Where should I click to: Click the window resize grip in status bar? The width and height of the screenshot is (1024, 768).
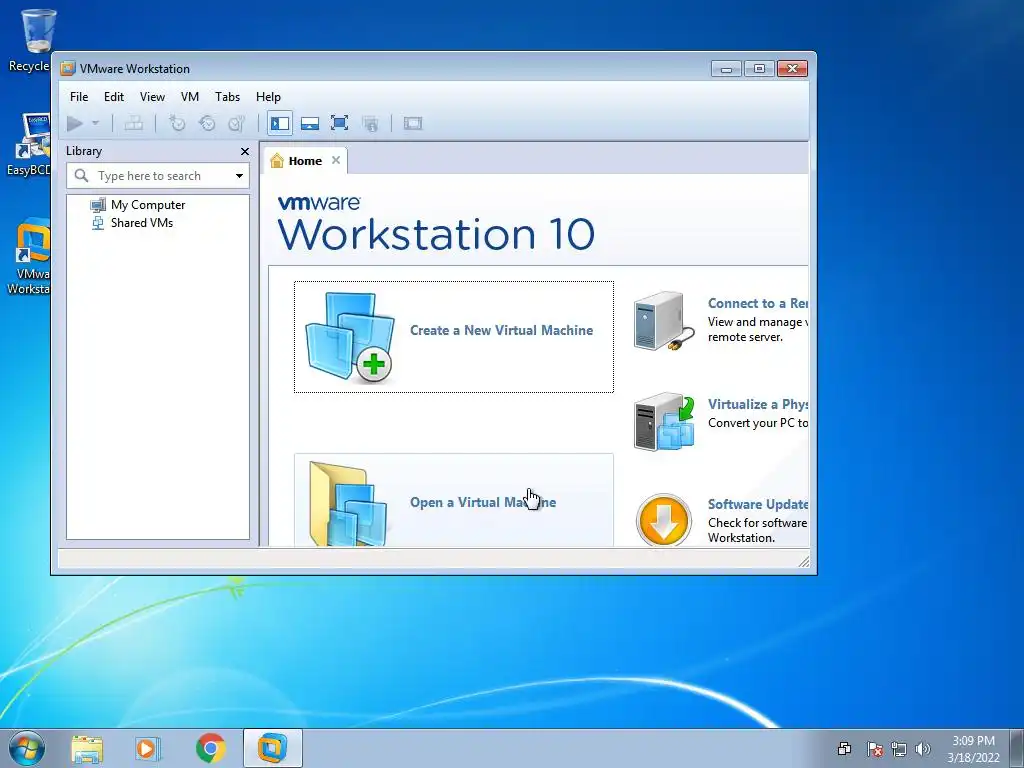tap(803, 561)
